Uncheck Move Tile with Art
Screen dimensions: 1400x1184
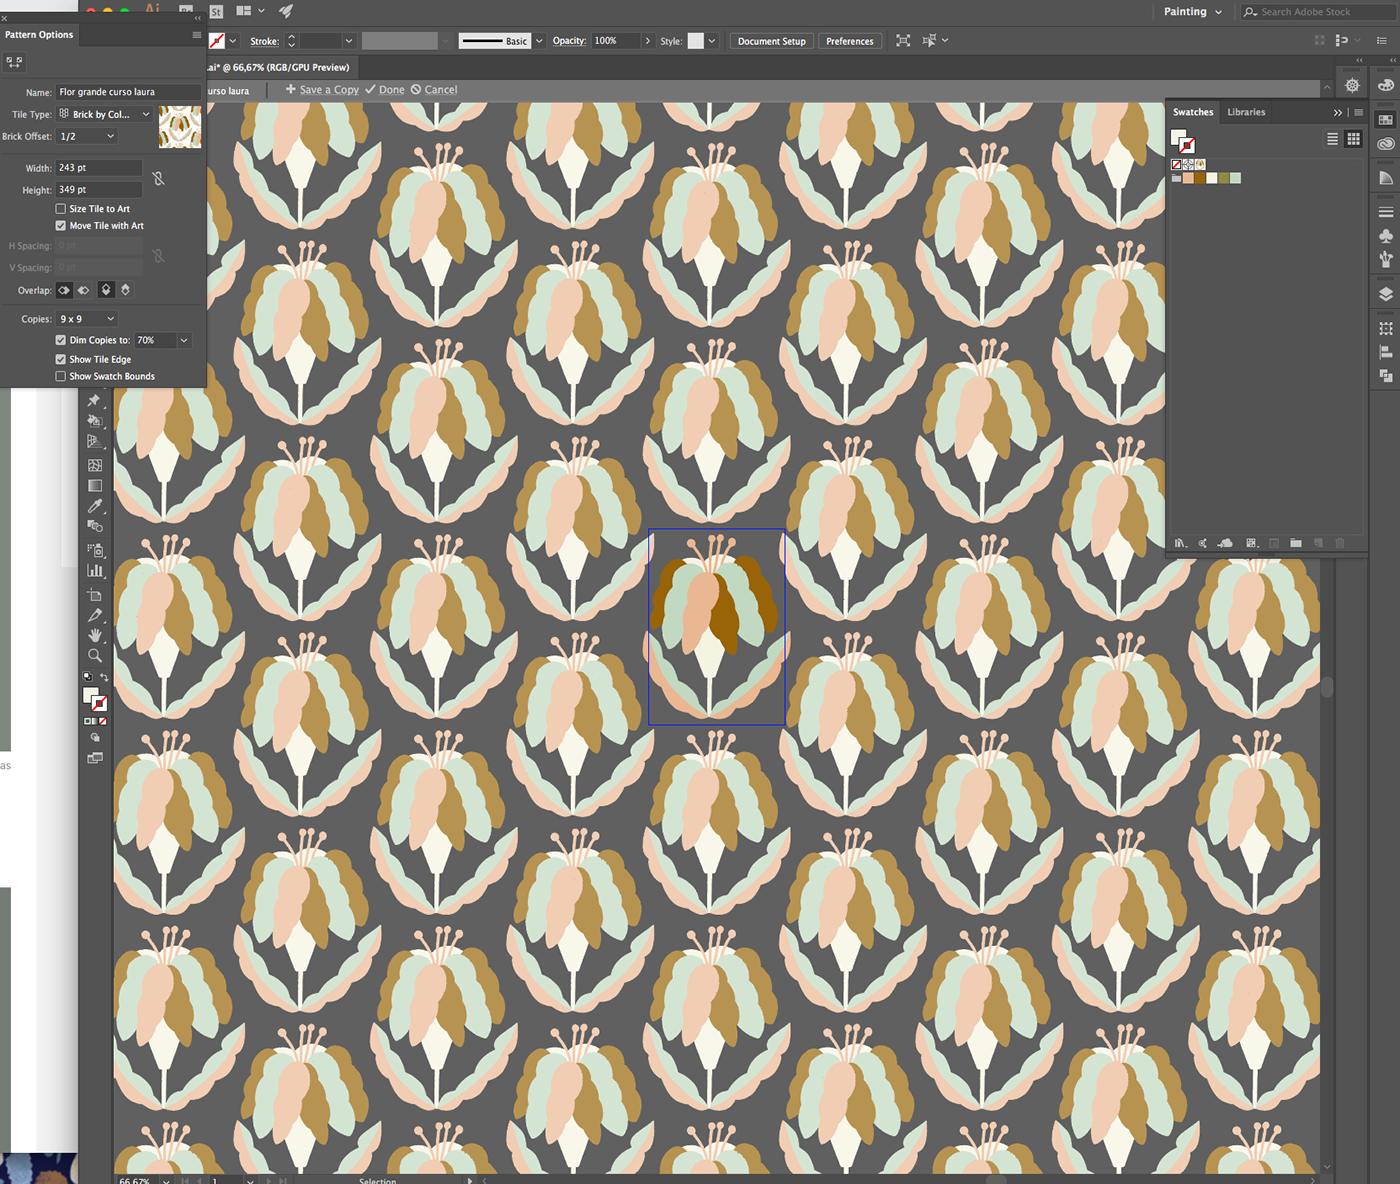pos(61,226)
